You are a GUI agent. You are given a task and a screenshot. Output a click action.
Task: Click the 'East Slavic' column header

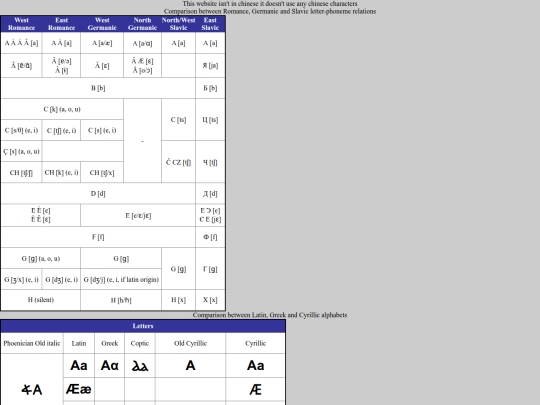[x=210, y=24]
